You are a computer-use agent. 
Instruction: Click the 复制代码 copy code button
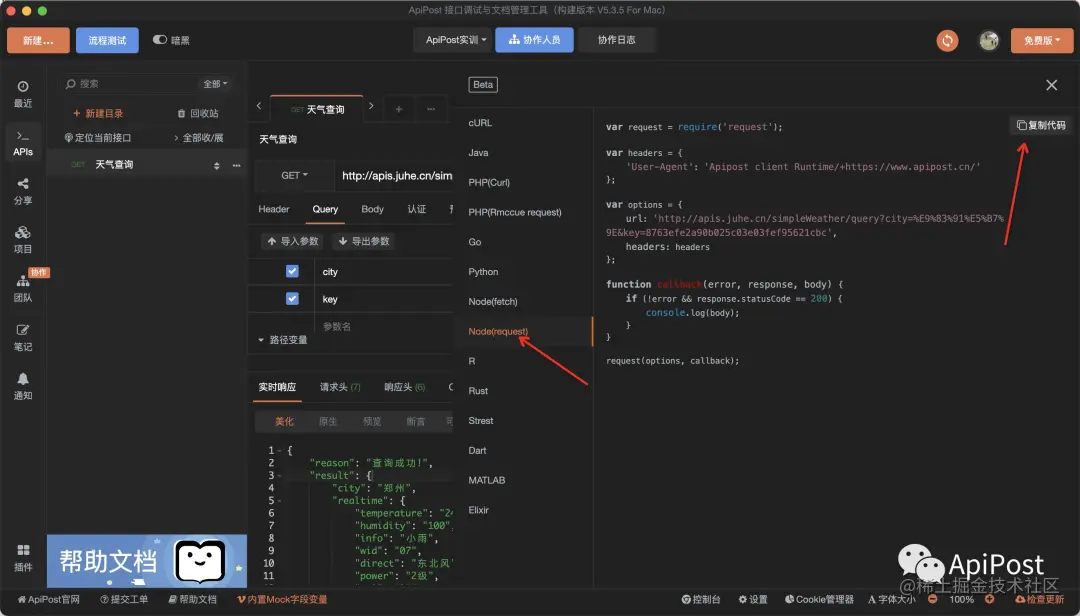pyautogui.click(x=1041, y=125)
